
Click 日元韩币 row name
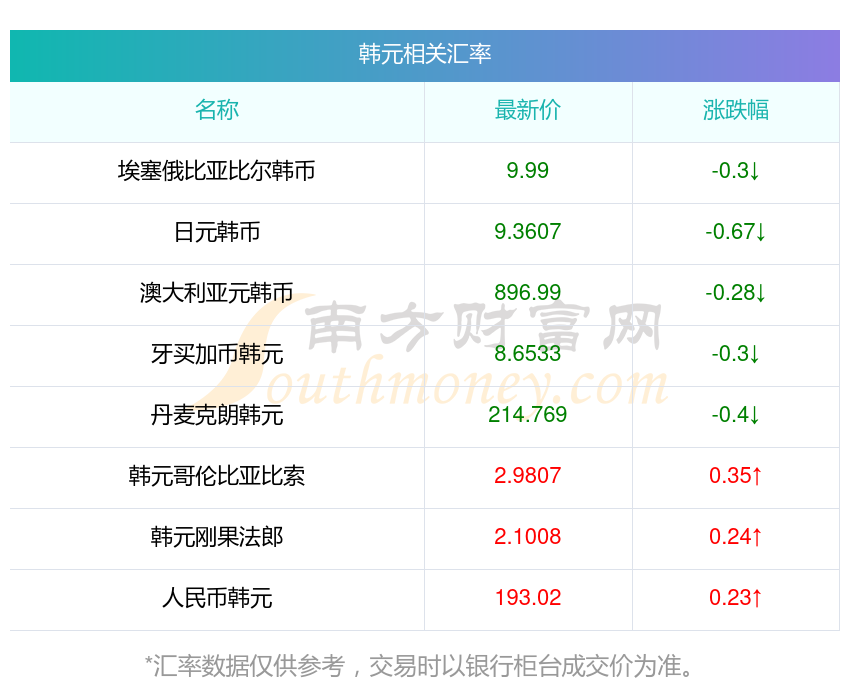point(217,232)
